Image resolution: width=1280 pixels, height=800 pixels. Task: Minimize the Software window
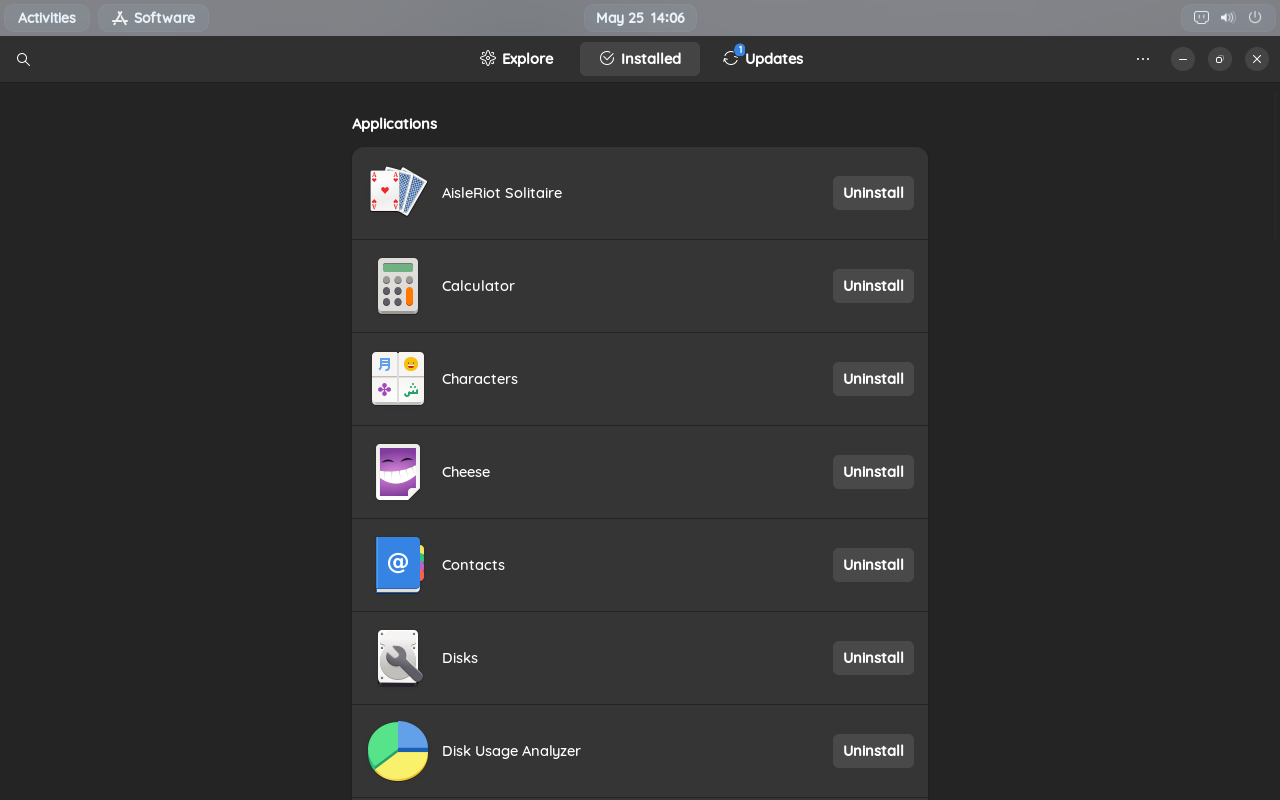[x=1183, y=59]
